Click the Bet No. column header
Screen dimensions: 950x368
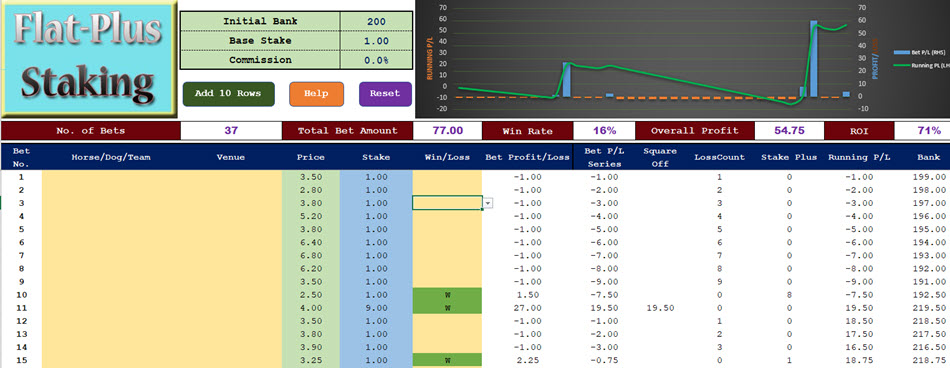pyautogui.click(x=21, y=157)
